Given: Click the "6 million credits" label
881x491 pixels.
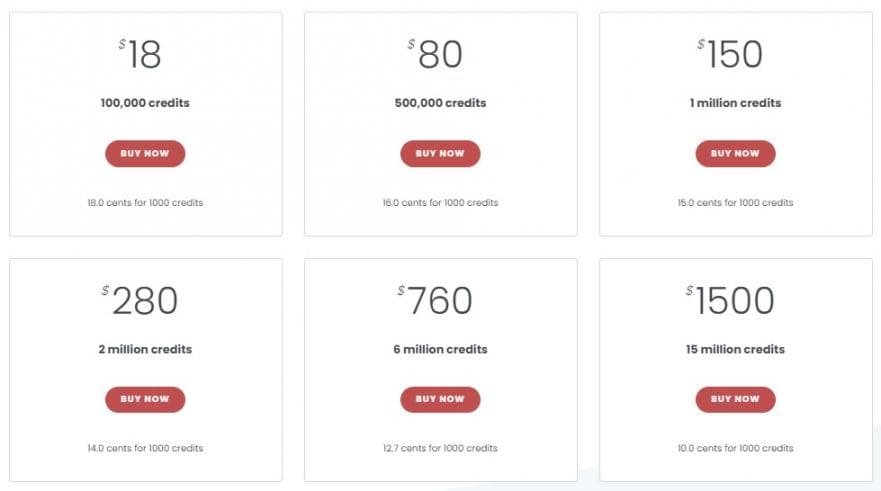Looking at the screenshot, I should point(440,349).
